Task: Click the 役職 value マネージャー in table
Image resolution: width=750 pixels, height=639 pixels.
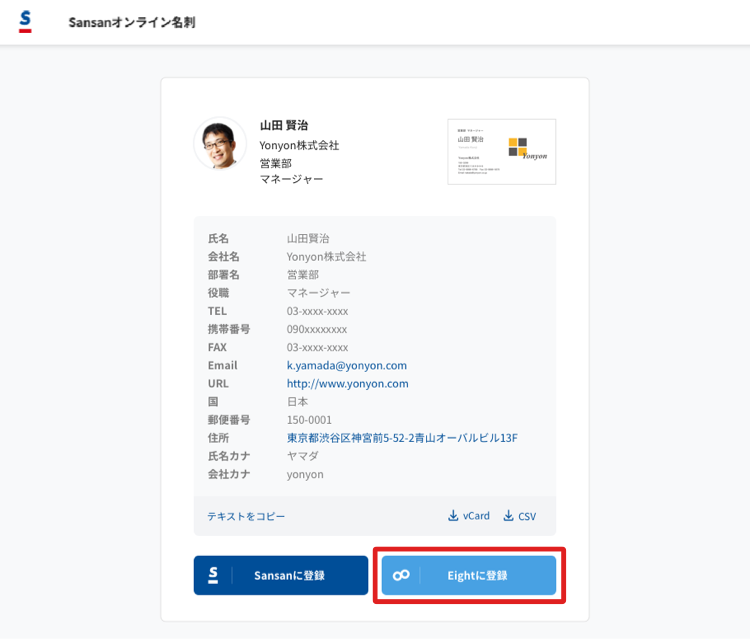Action: 319,293
